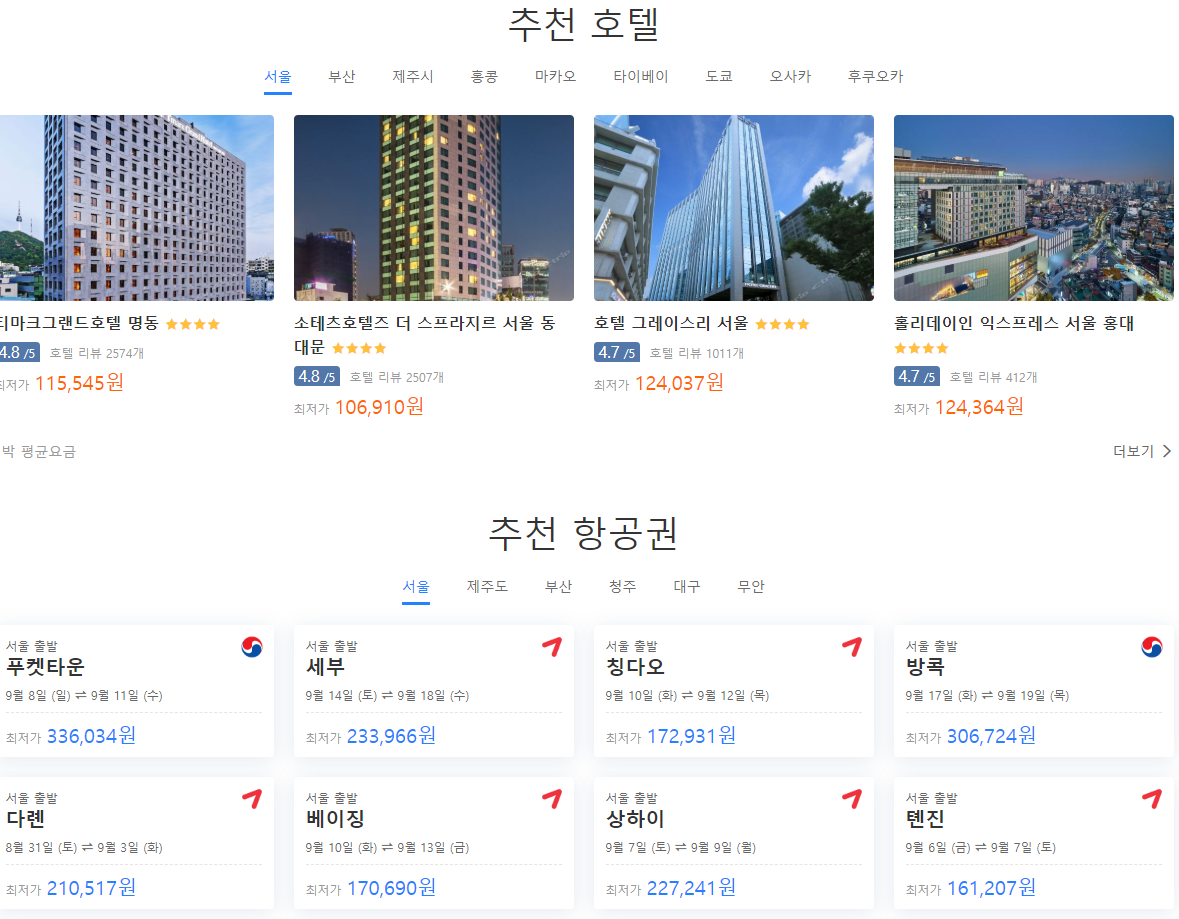Switch to the 오사카 hotel tab

click(790, 77)
